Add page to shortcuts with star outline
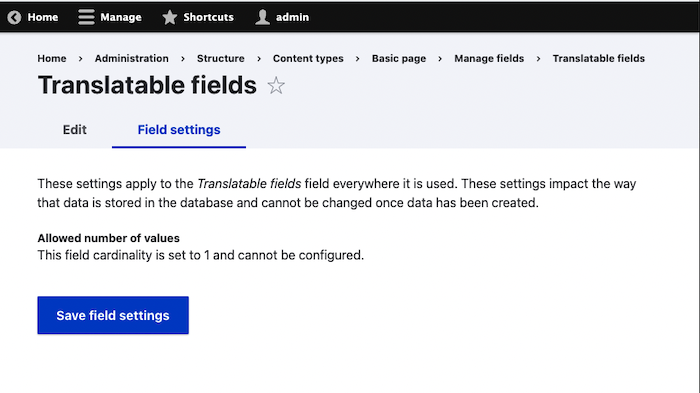The image size is (700, 393). click(x=276, y=86)
